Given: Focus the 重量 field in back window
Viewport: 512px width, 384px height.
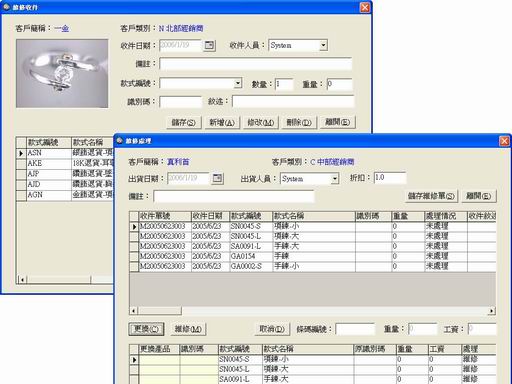Looking at the screenshot, I should [x=339, y=84].
